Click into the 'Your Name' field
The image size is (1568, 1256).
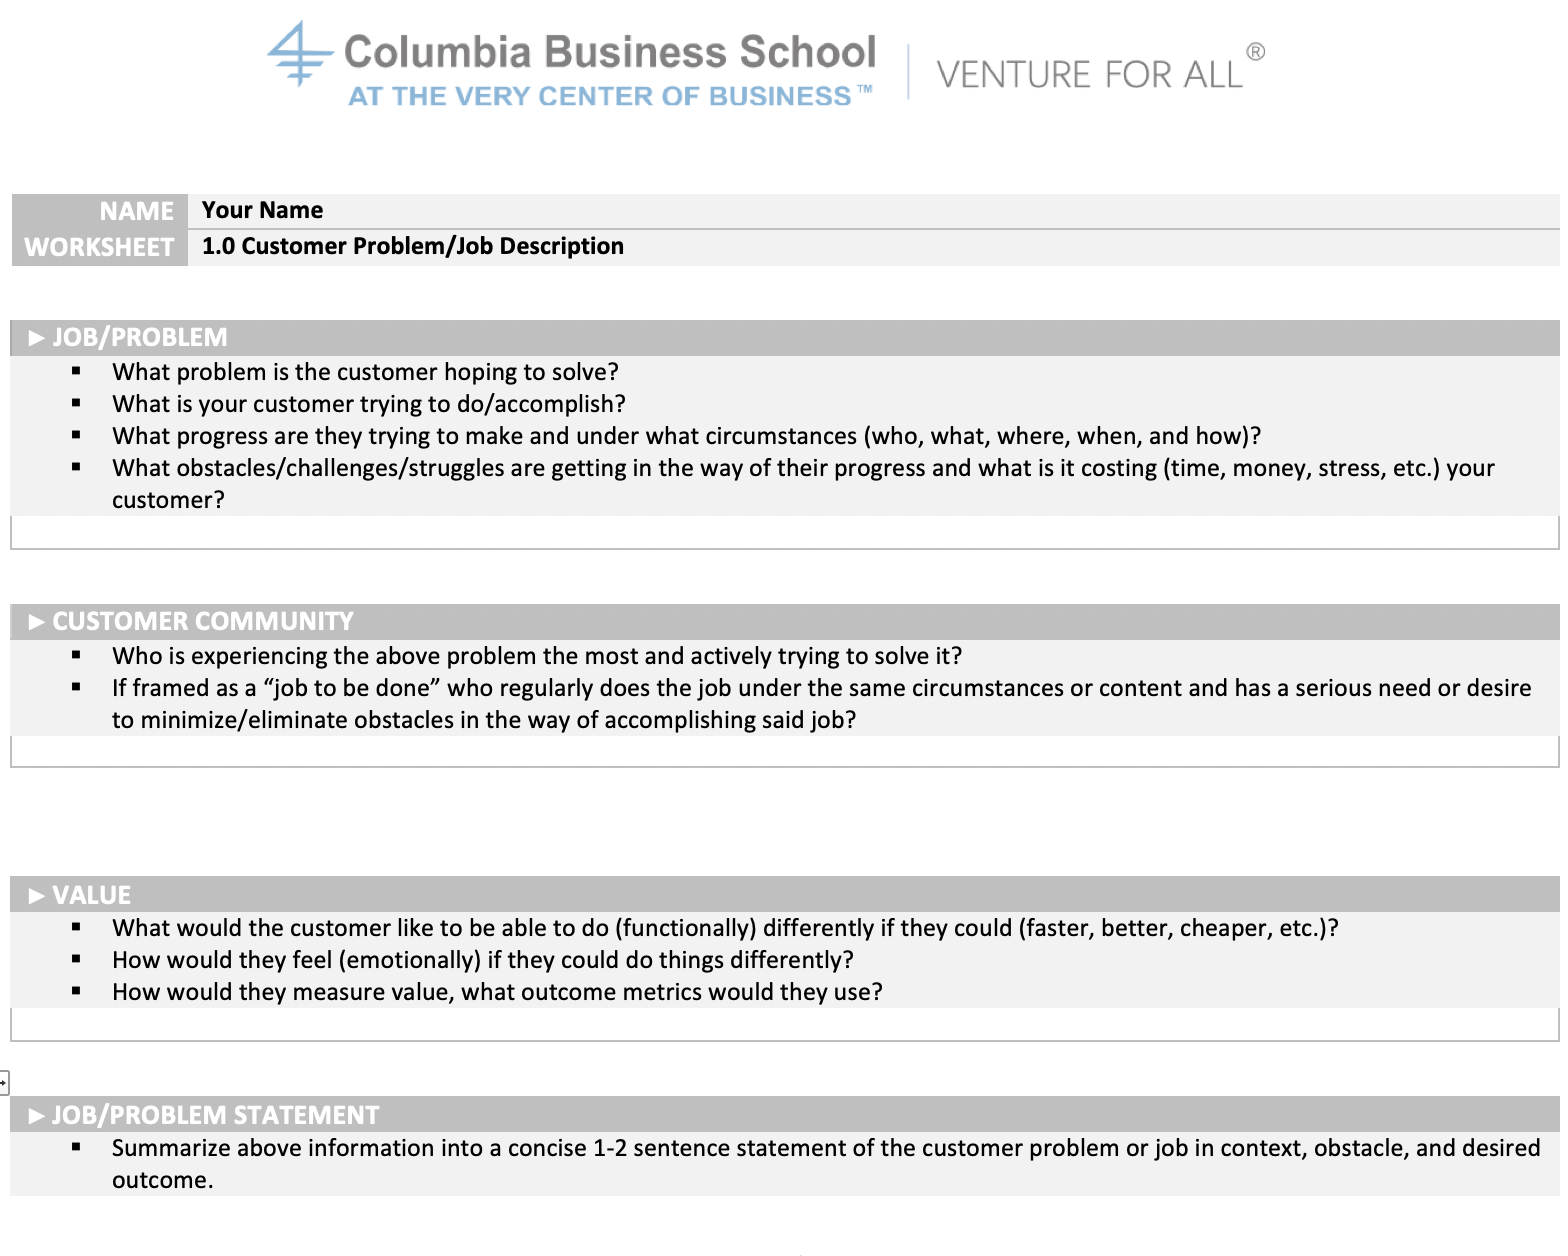click(x=262, y=210)
